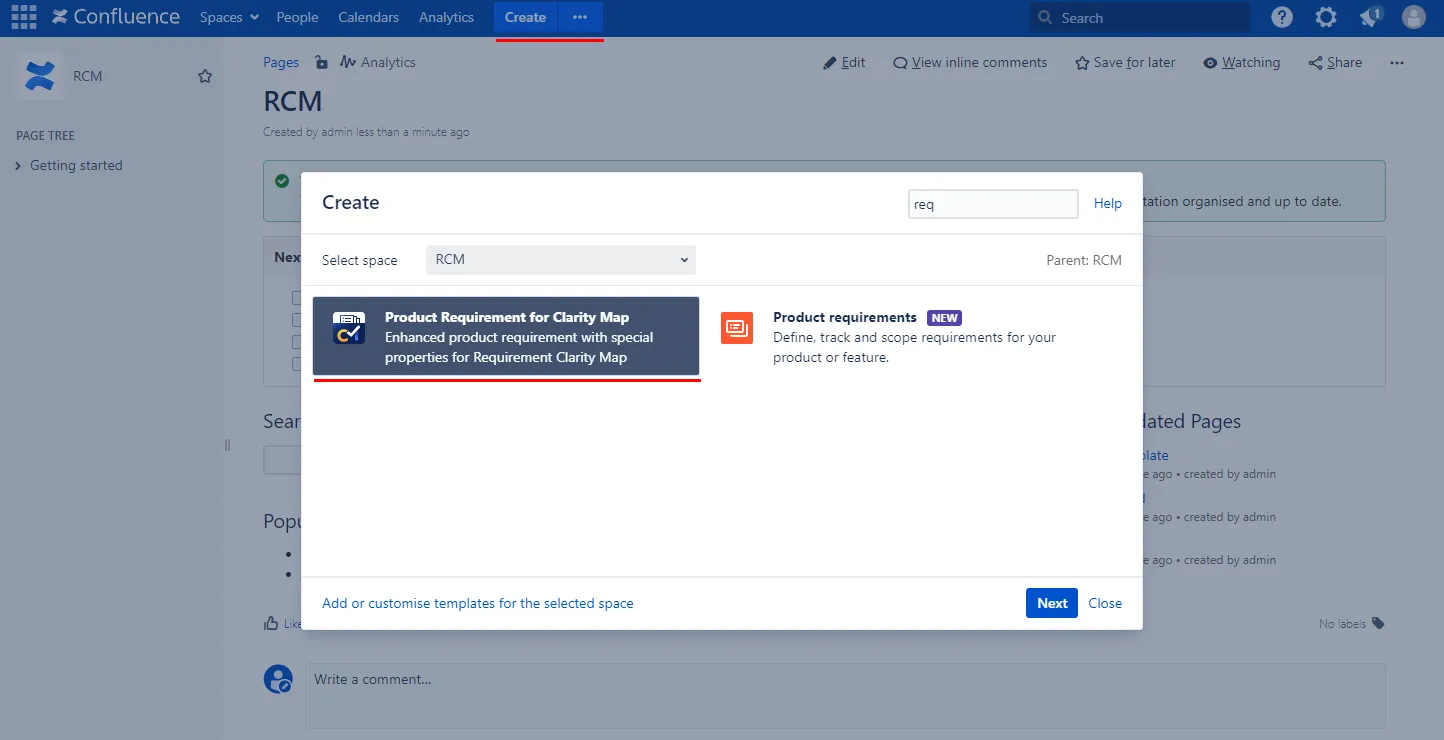Star the RCM space as favorite
1444x740 pixels.
[205, 76]
